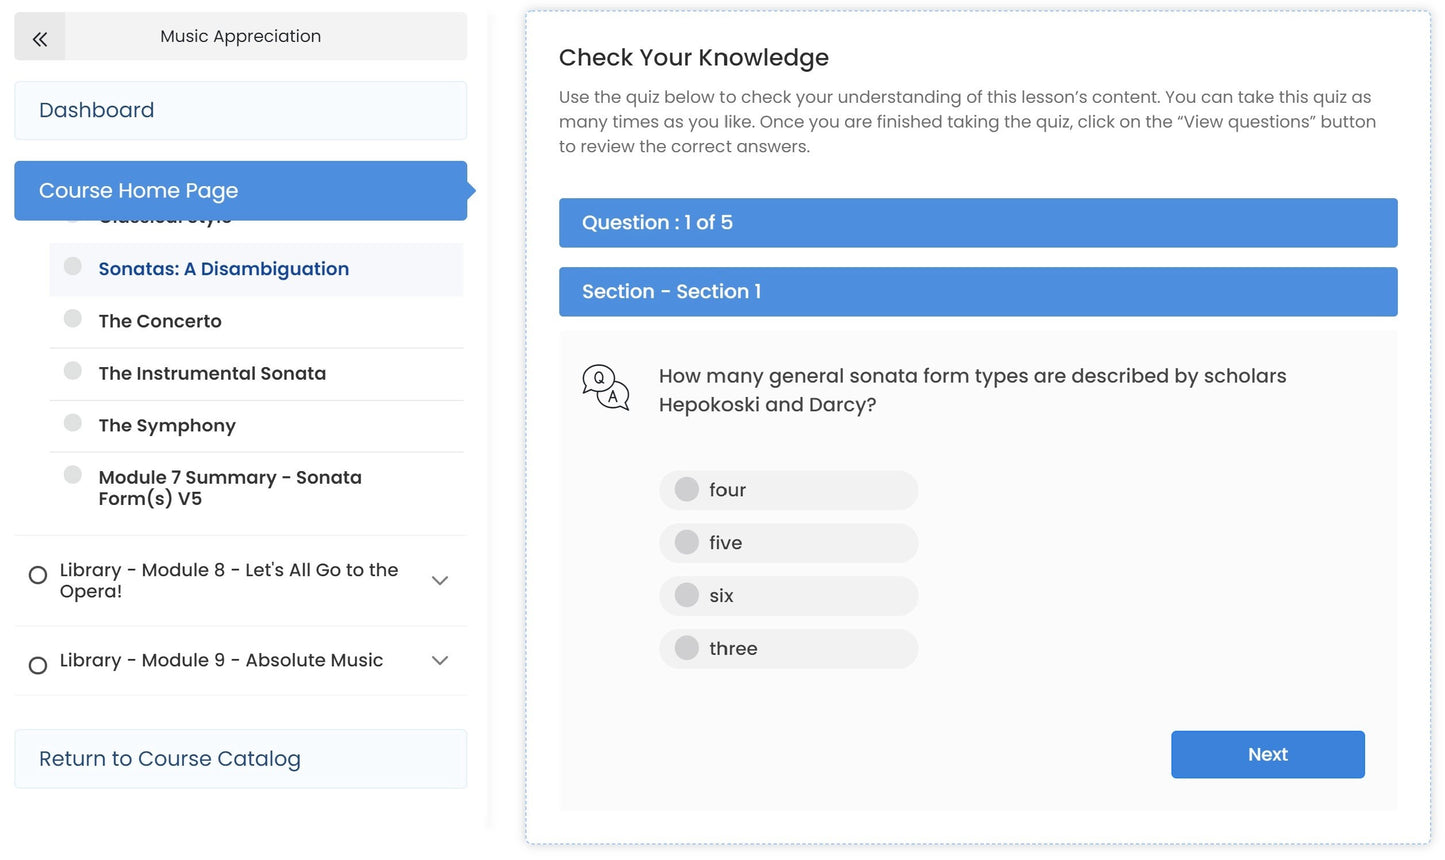
Task: Click status circle beside The Symphony
Action: pyautogui.click(x=73, y=423)
